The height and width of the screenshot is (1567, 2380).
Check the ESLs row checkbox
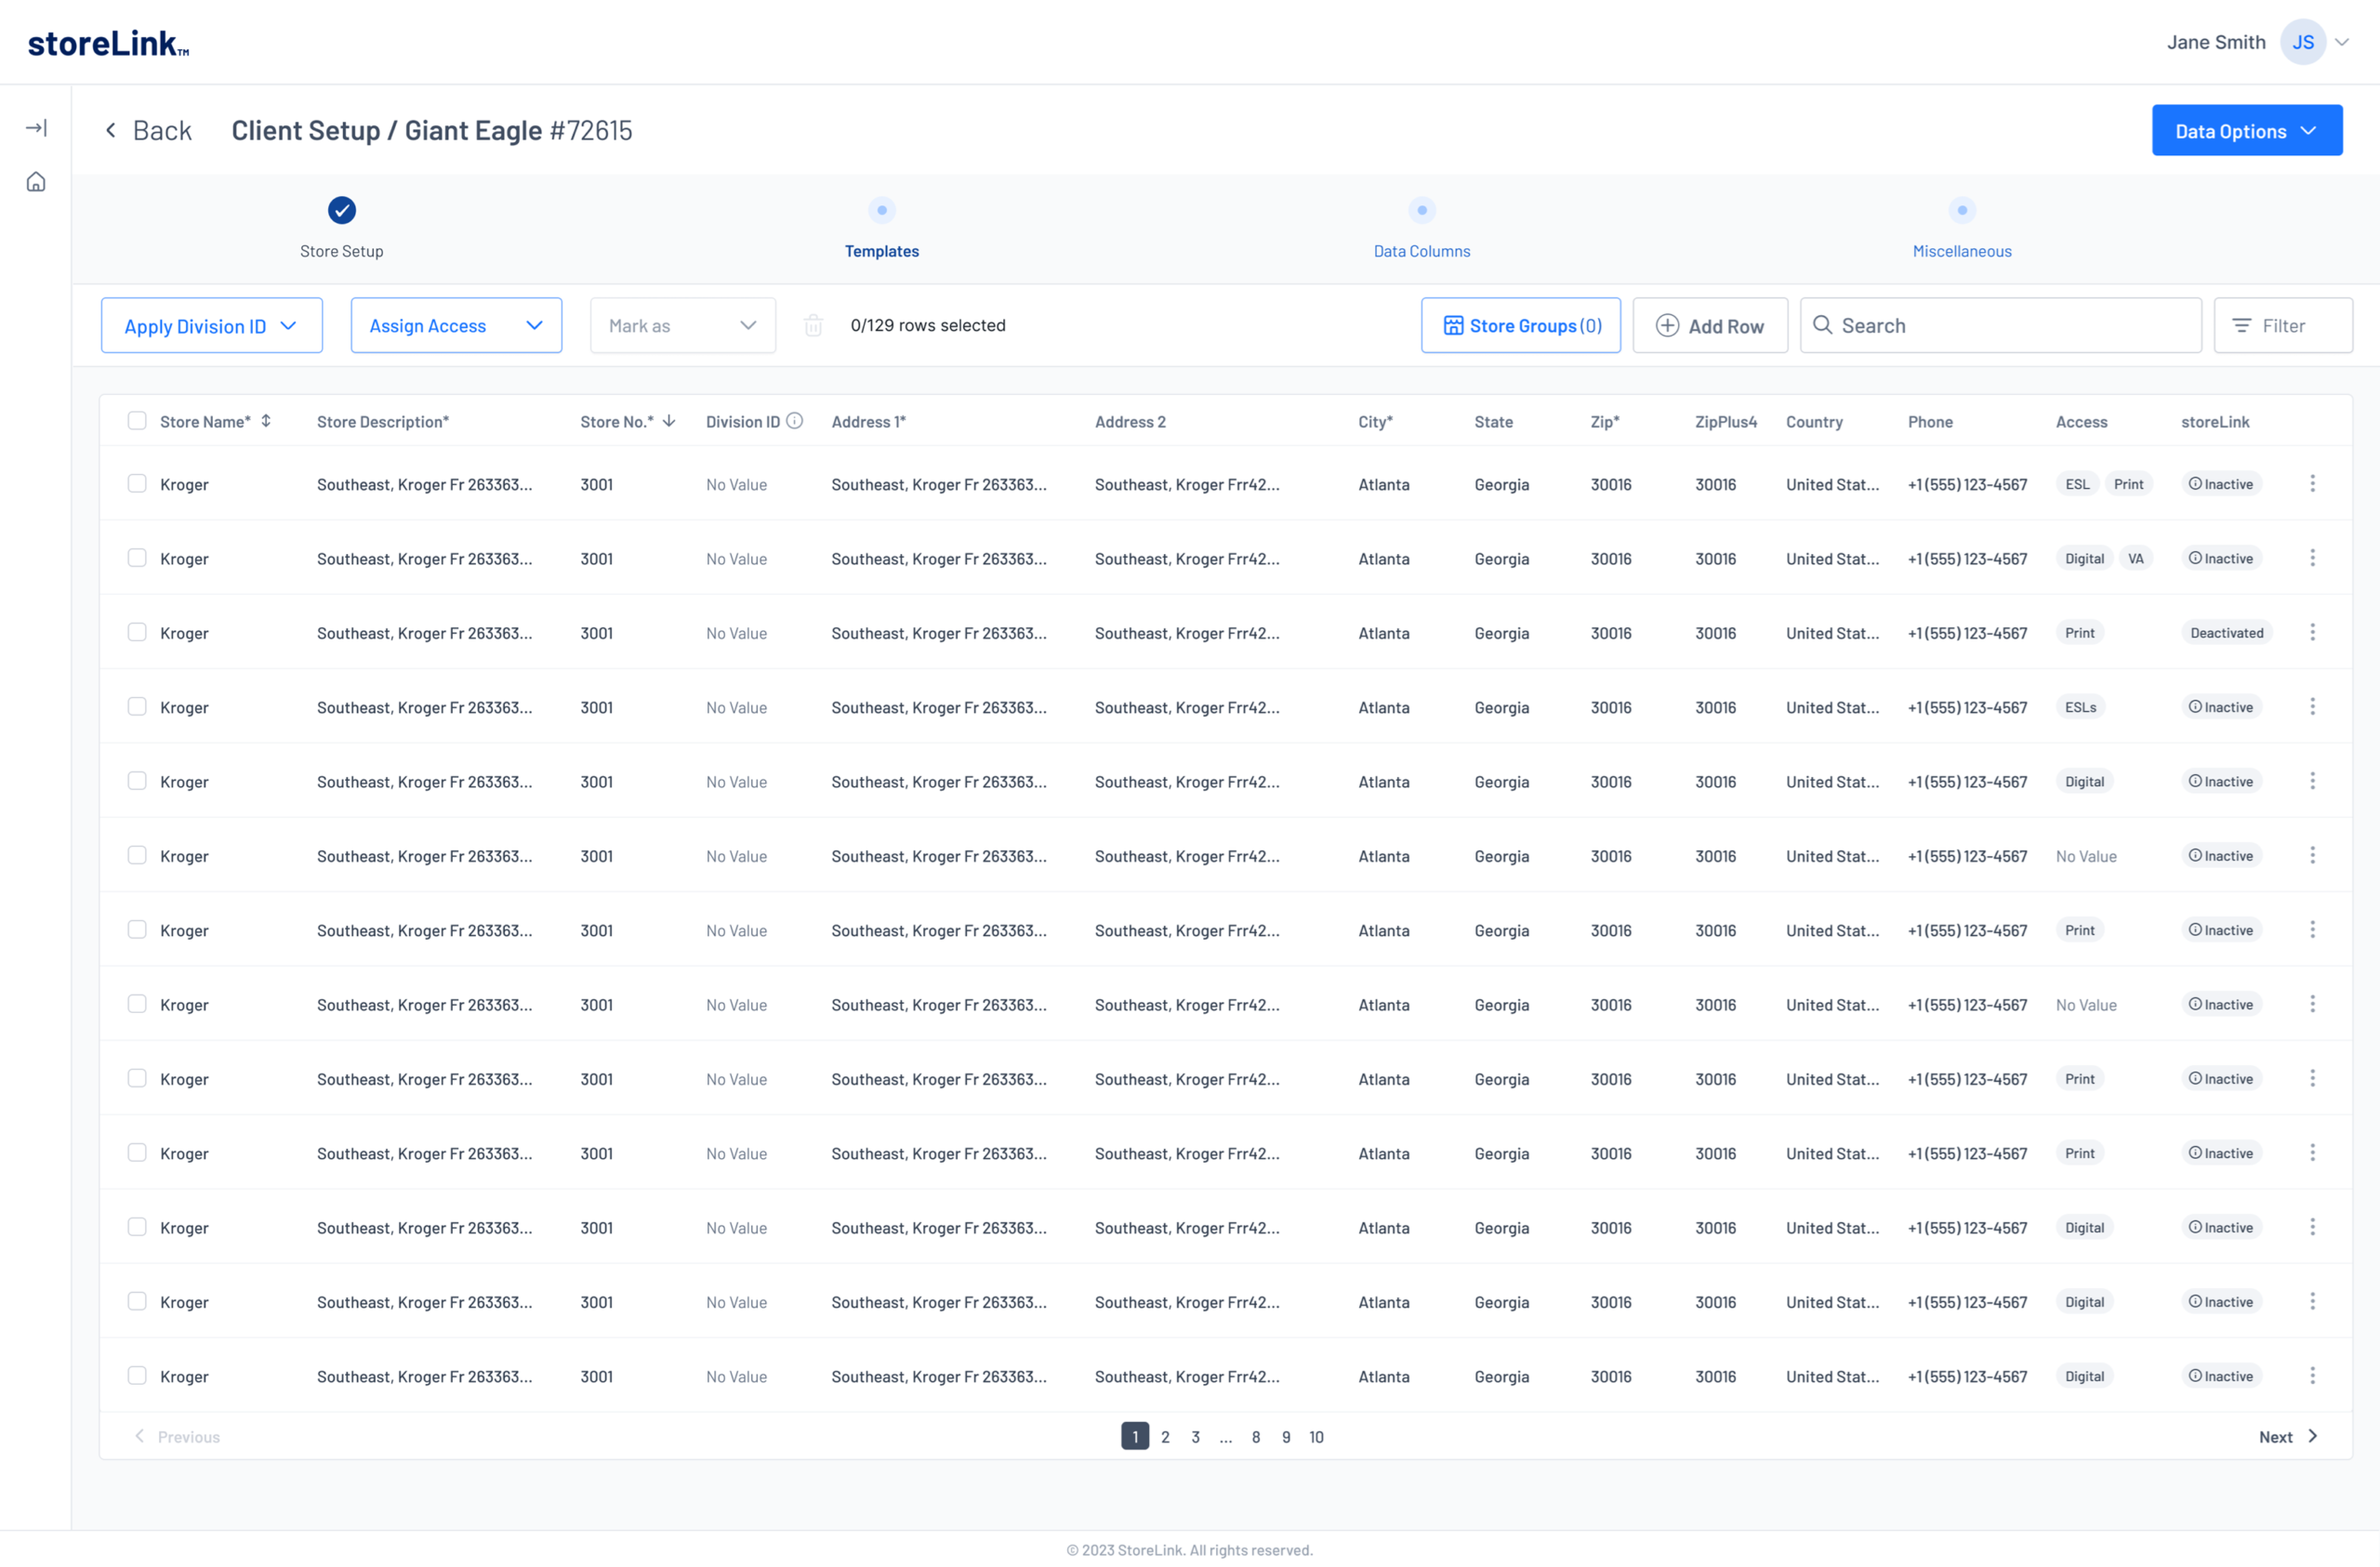137,707
